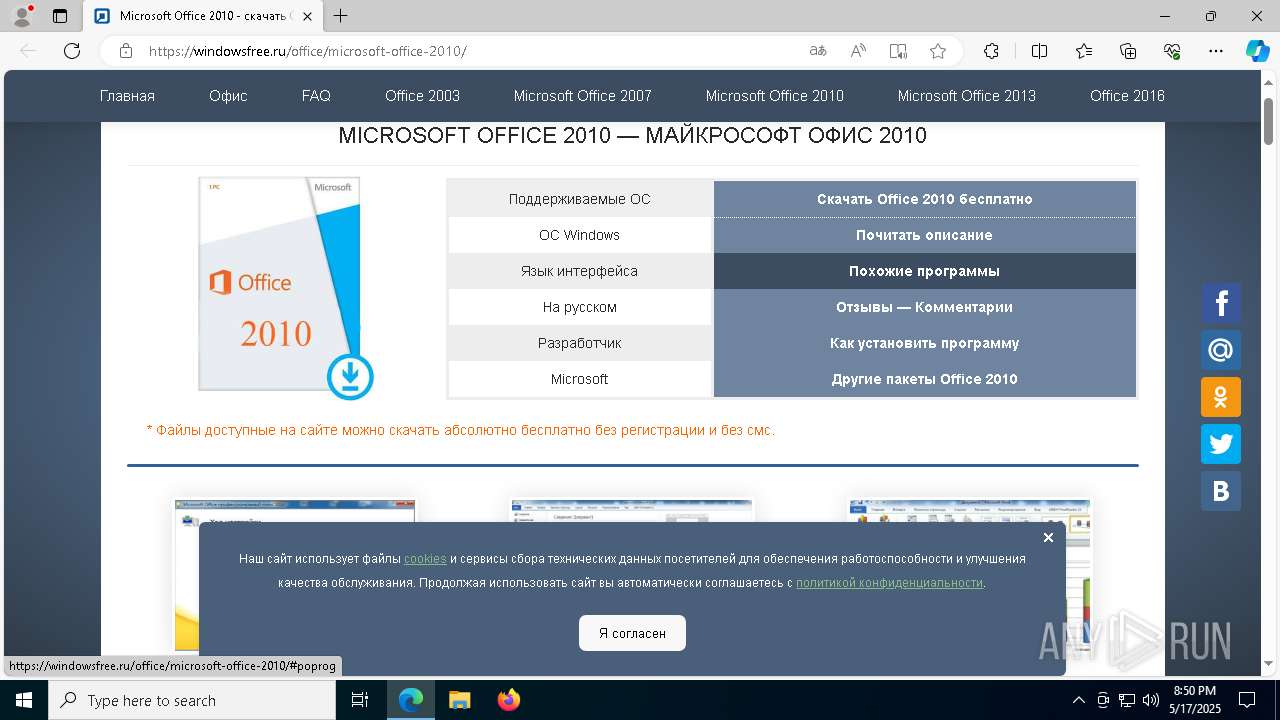Open the cookies link in notice

[425, 558]
